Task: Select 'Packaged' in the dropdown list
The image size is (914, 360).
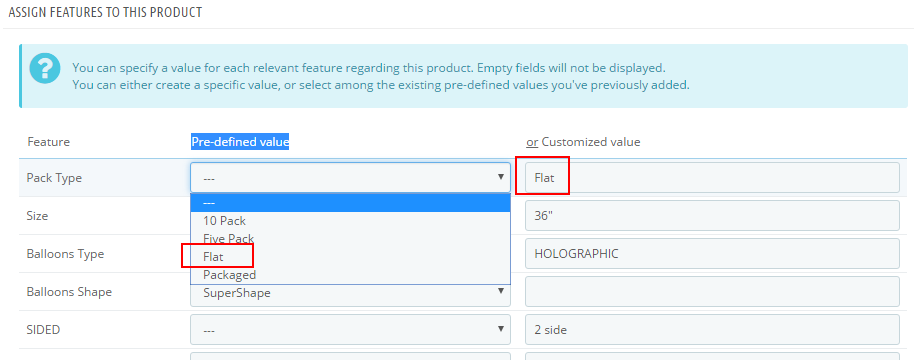Action: coord(350,274)
